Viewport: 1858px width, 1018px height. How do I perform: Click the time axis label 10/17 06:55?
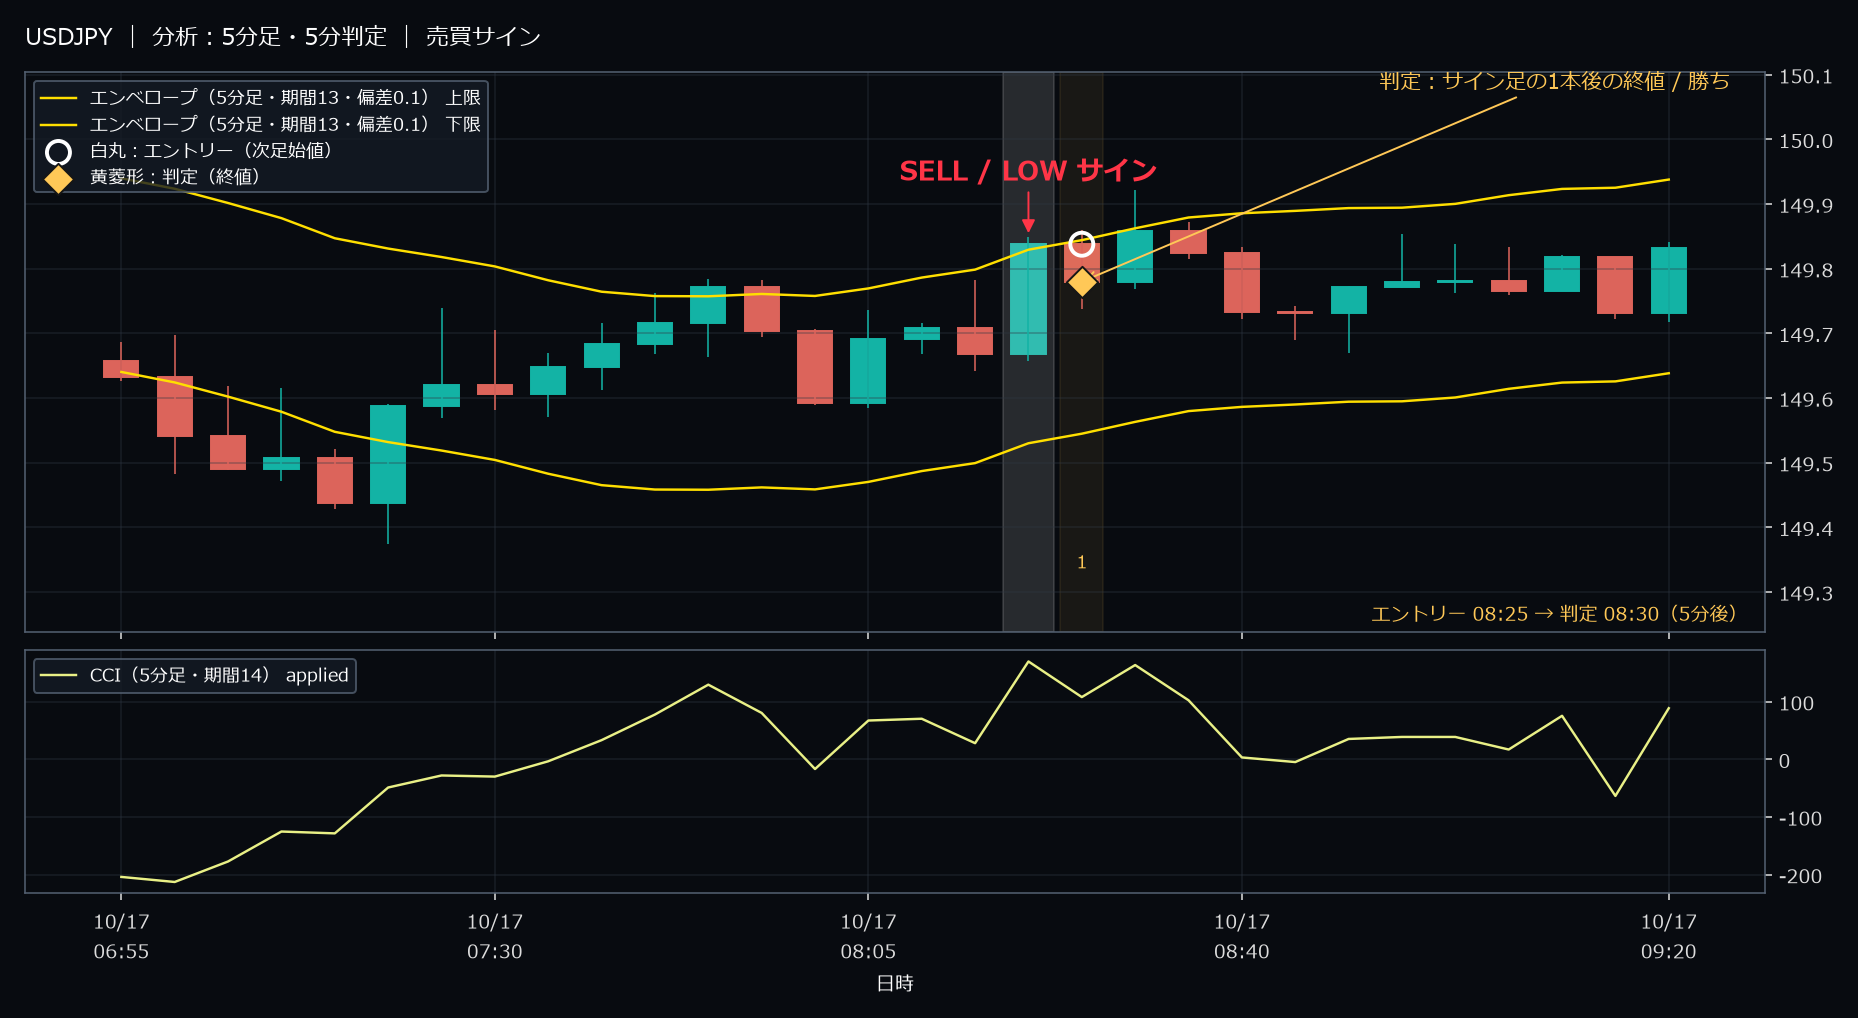[121, 937]
